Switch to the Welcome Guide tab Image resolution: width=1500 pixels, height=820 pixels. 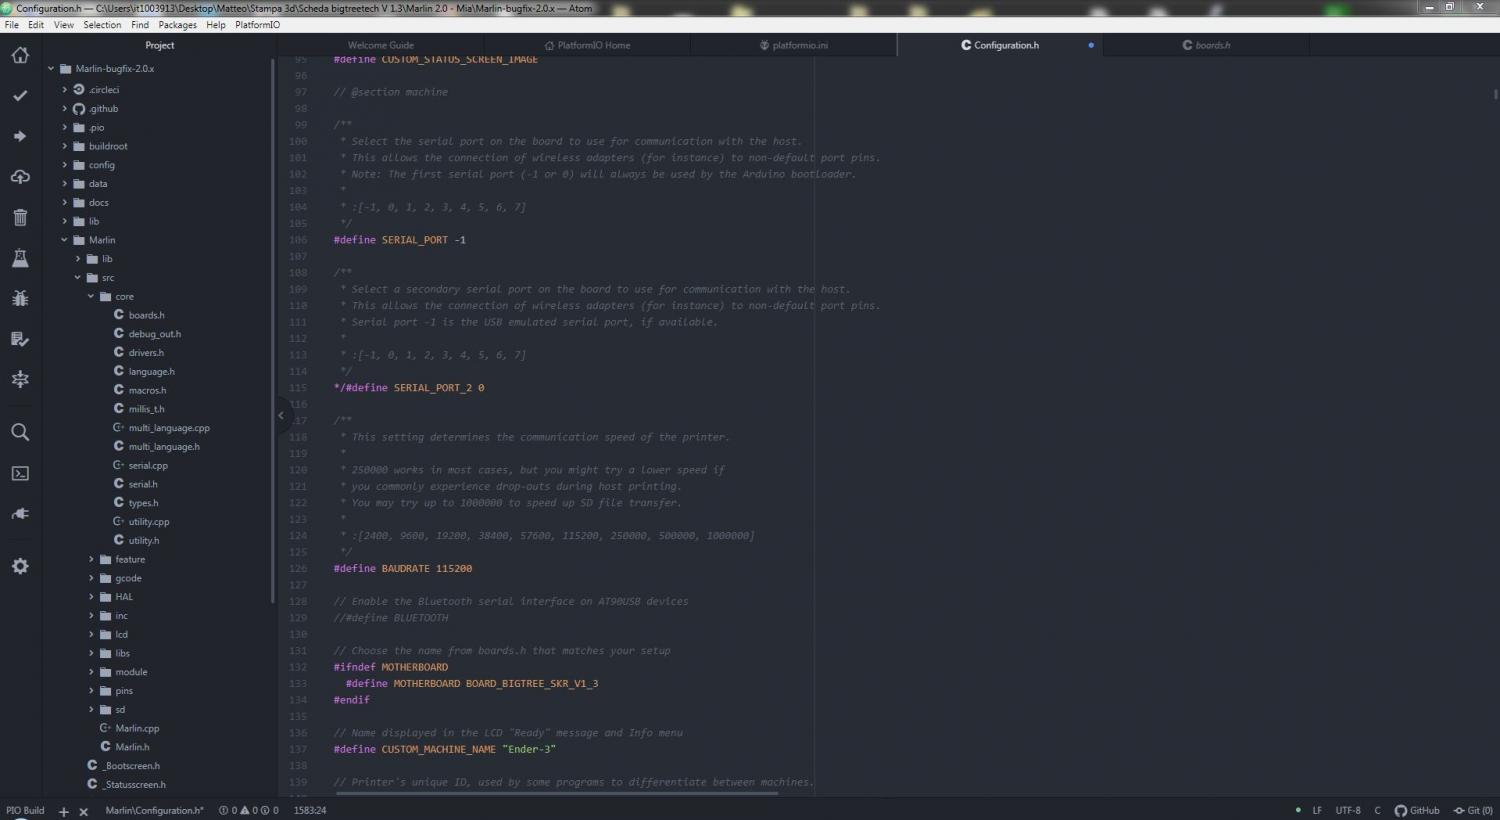381,45
